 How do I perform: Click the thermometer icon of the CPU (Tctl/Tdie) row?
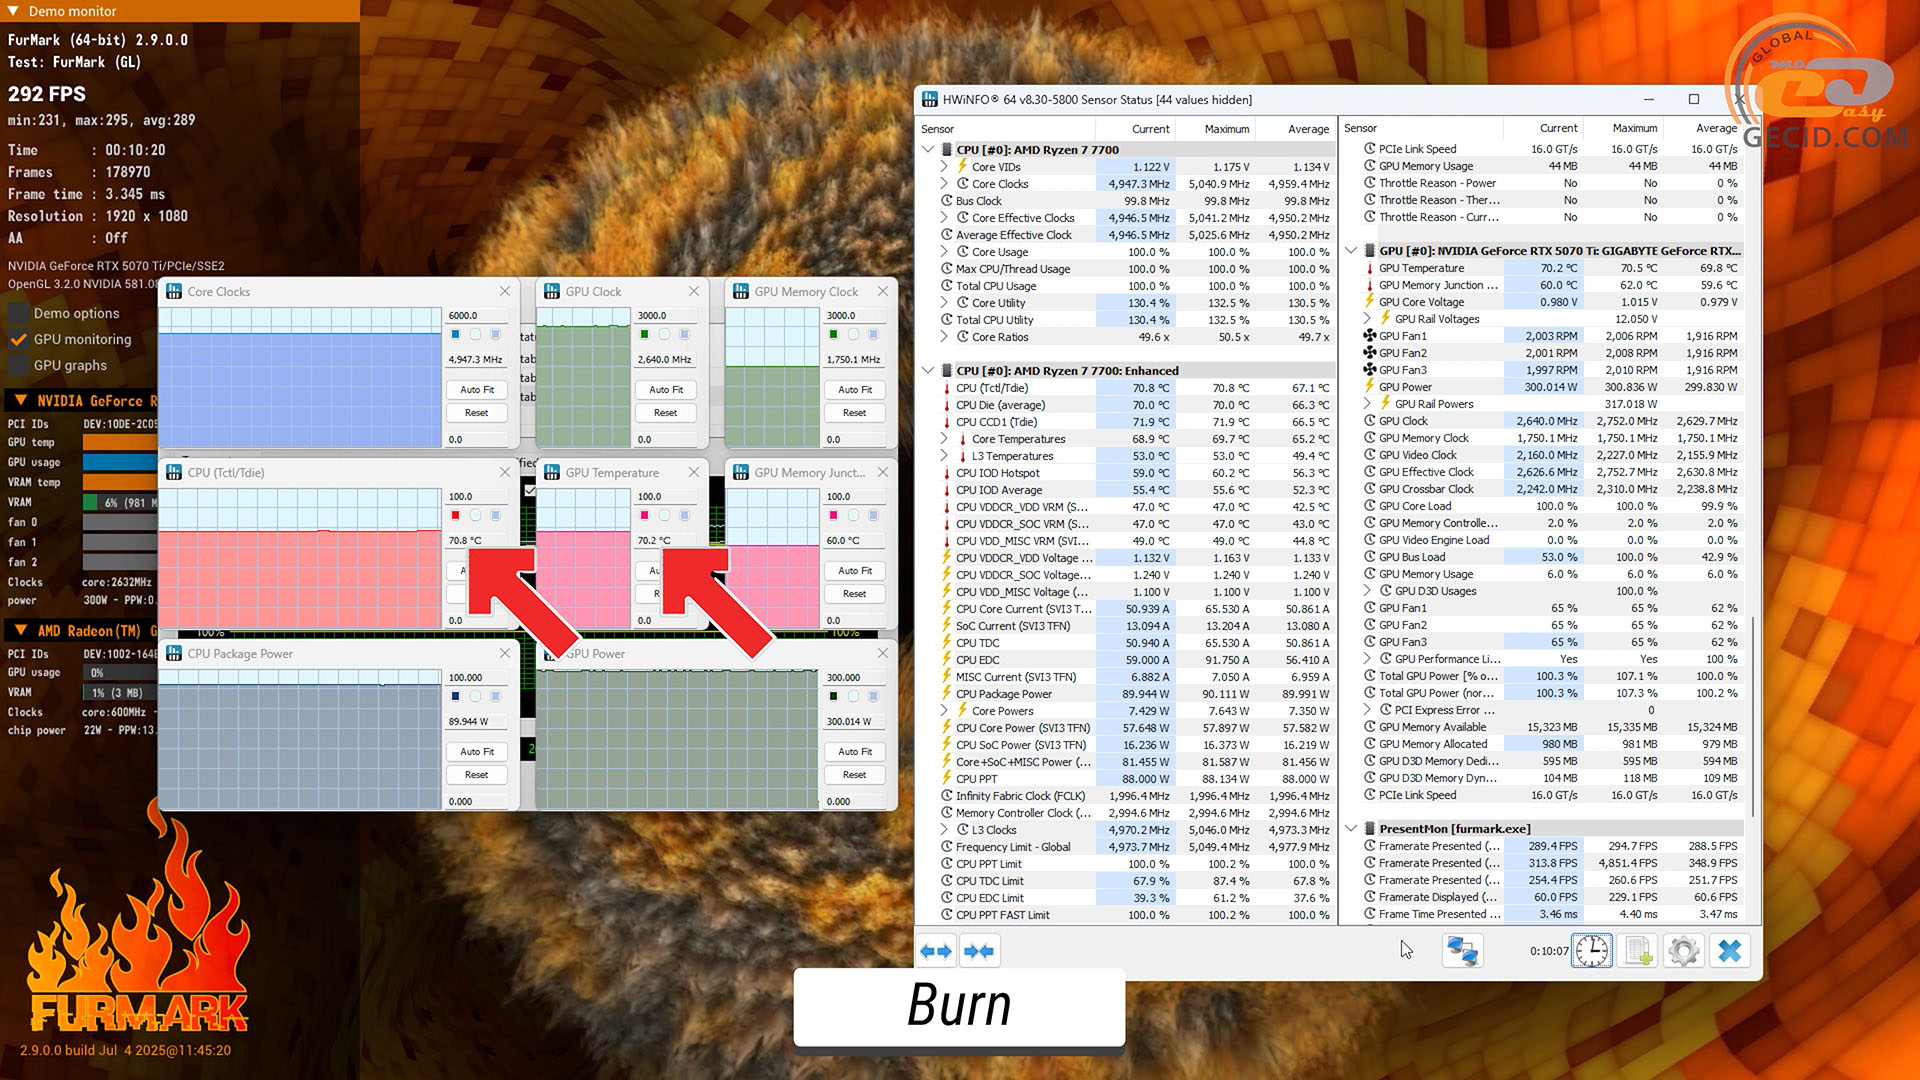pyautogui.click(x=947, y=388)
